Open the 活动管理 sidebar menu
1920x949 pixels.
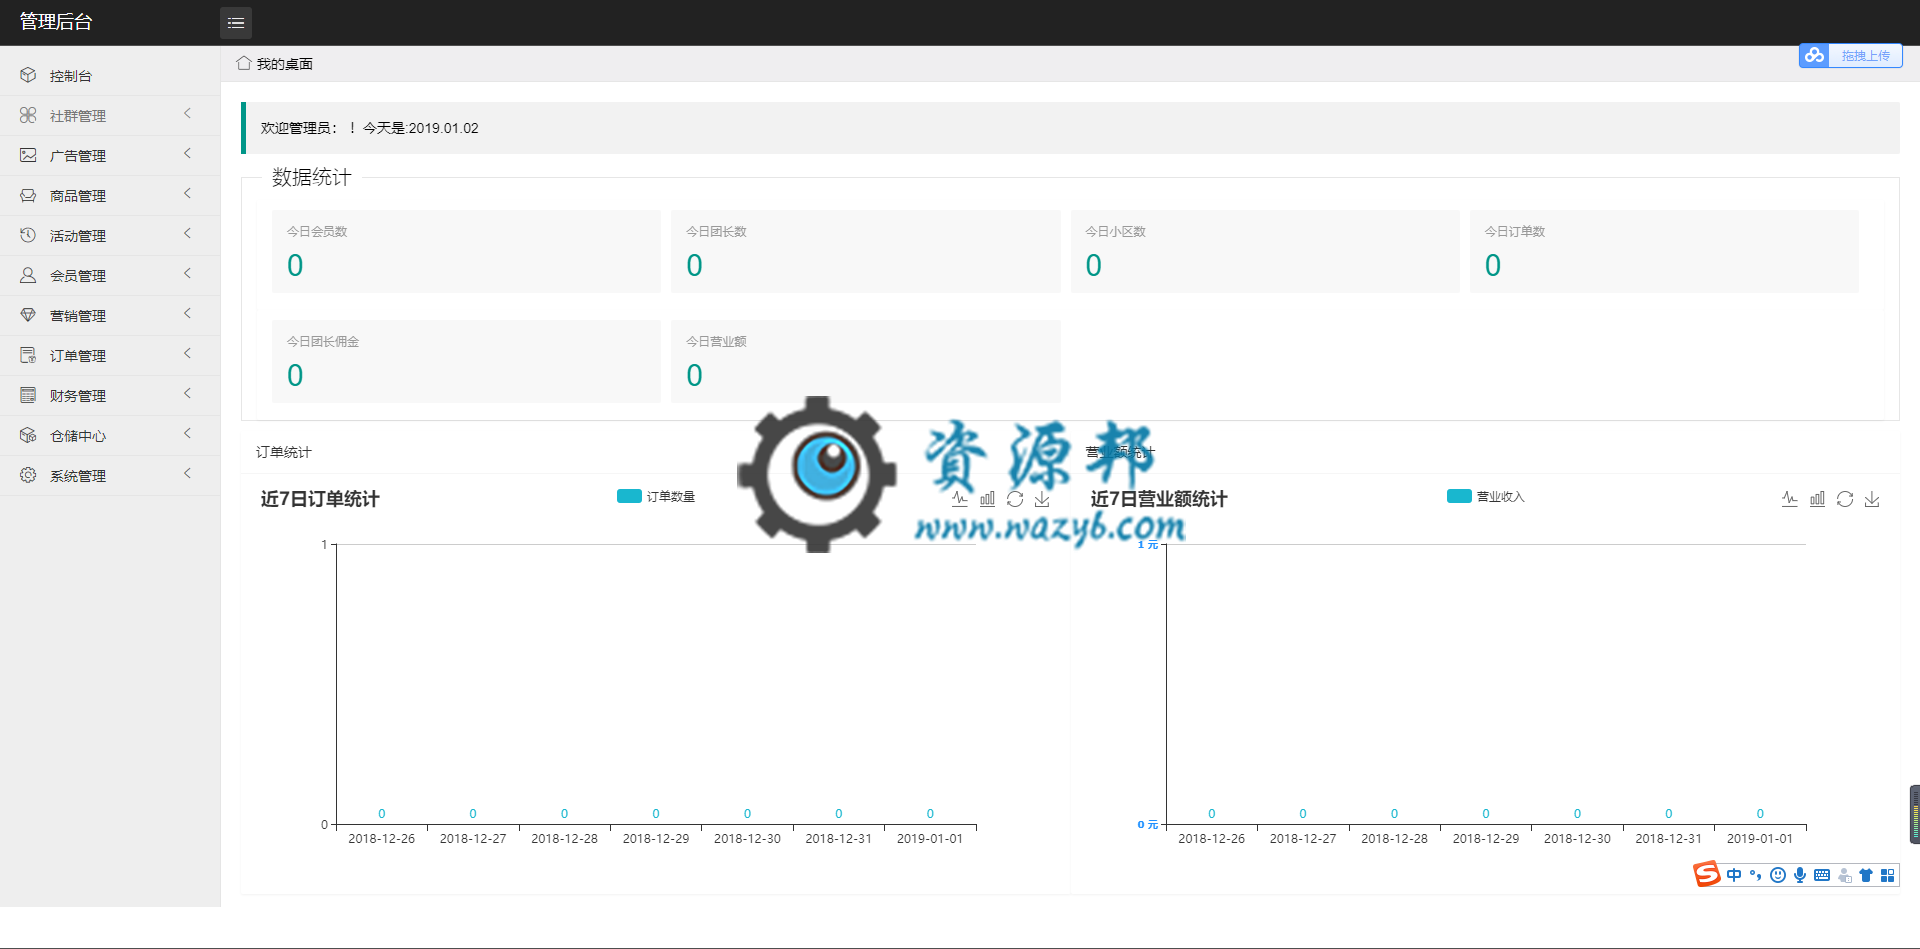click(110, 236)
